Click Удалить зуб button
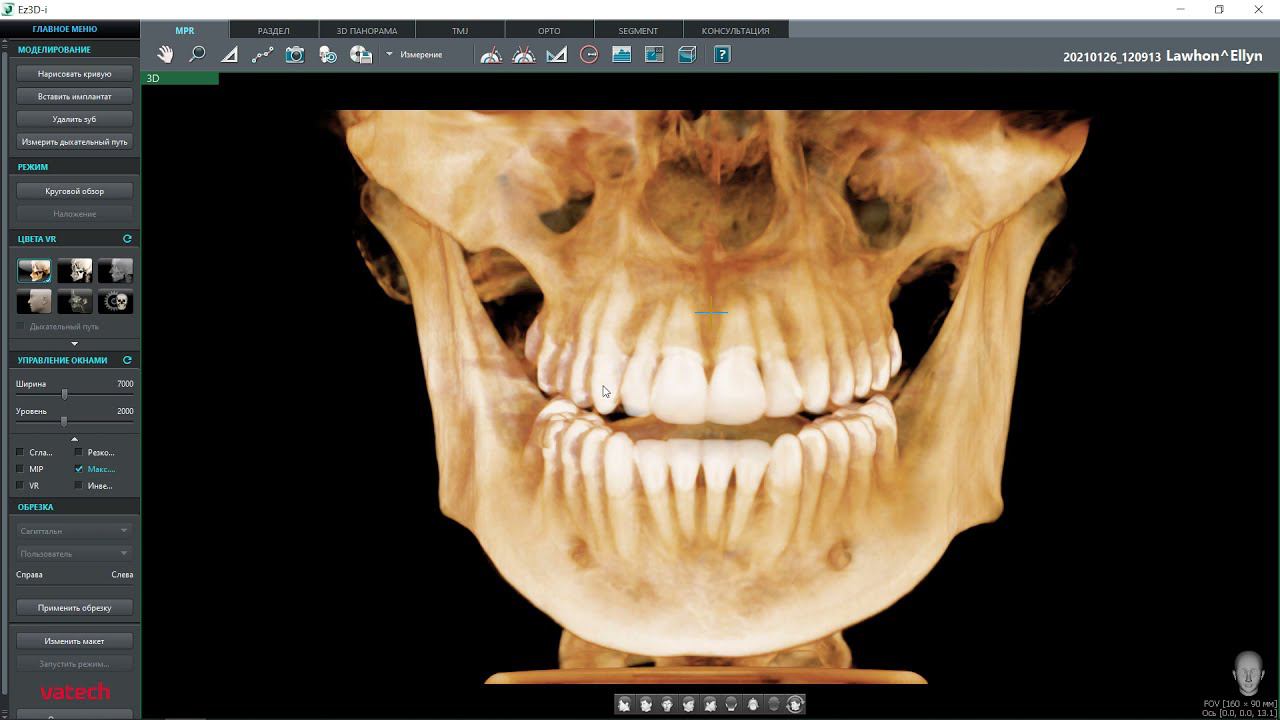The width and height of the screenshot is (1280, 720). click(75, 119)
